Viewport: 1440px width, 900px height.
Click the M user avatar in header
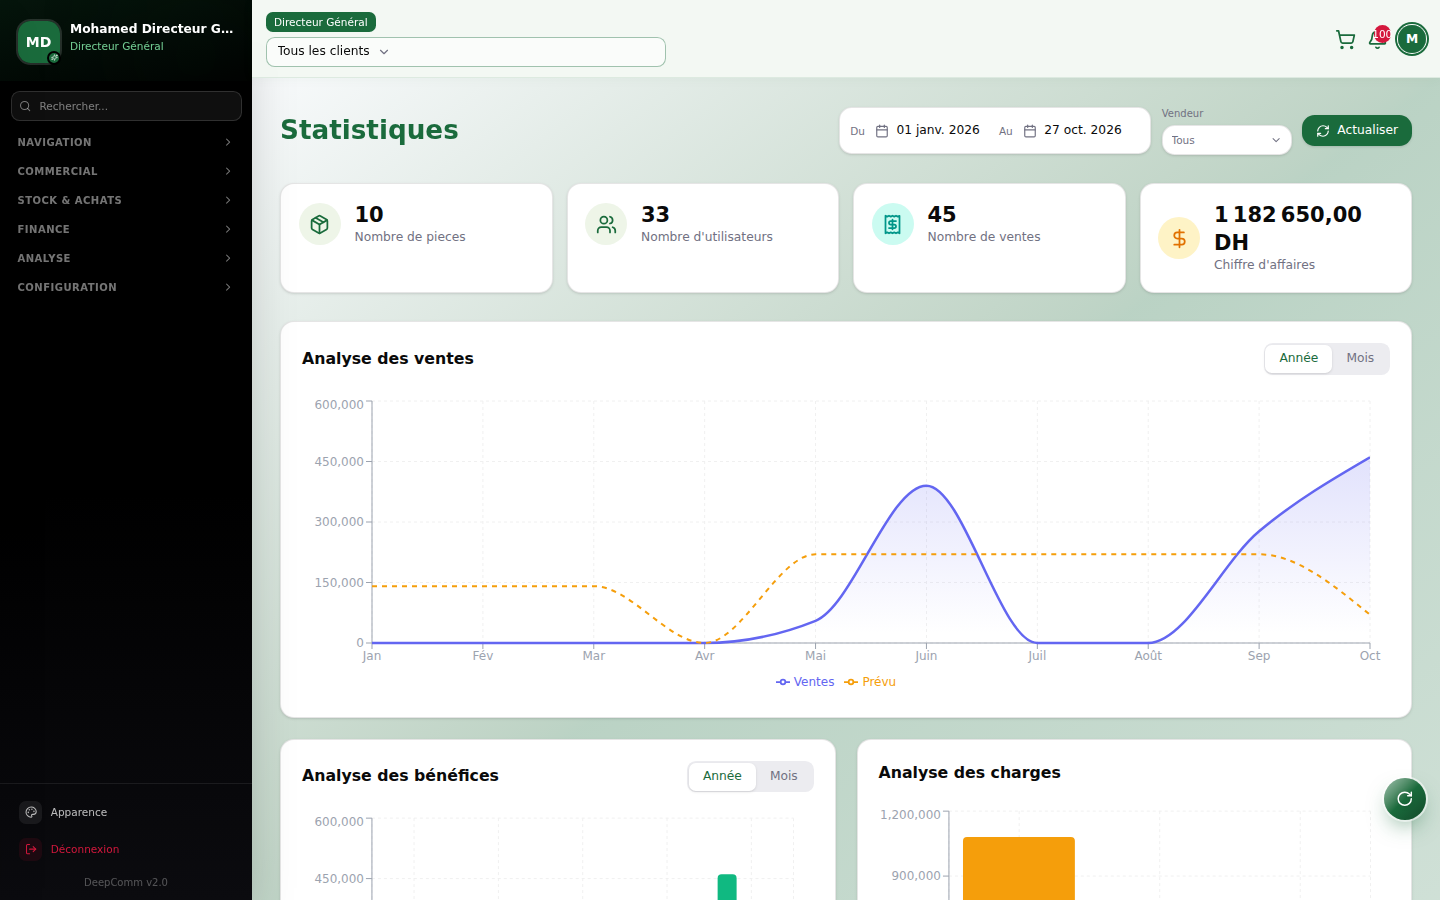(1412, 39)
